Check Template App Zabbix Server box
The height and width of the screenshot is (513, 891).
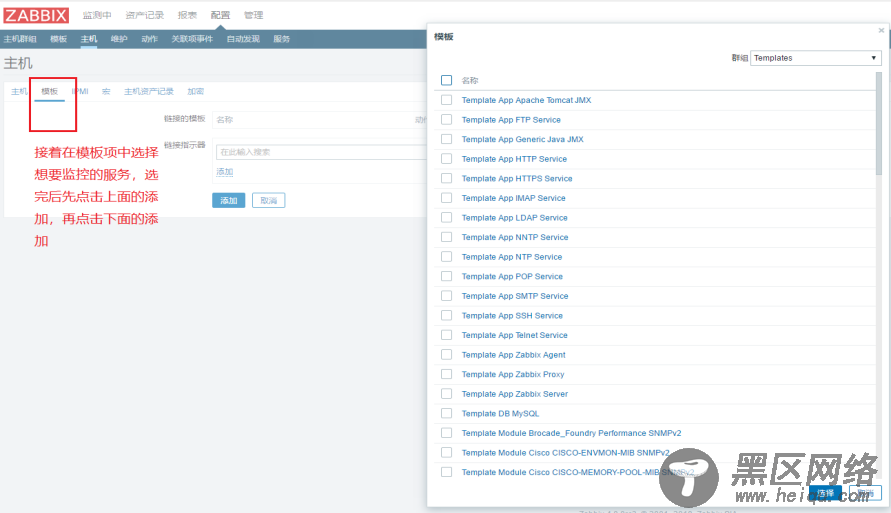447,394
